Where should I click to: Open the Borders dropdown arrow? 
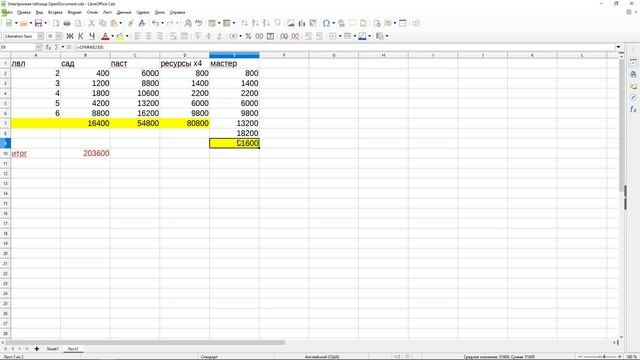[x=340, y=36]
